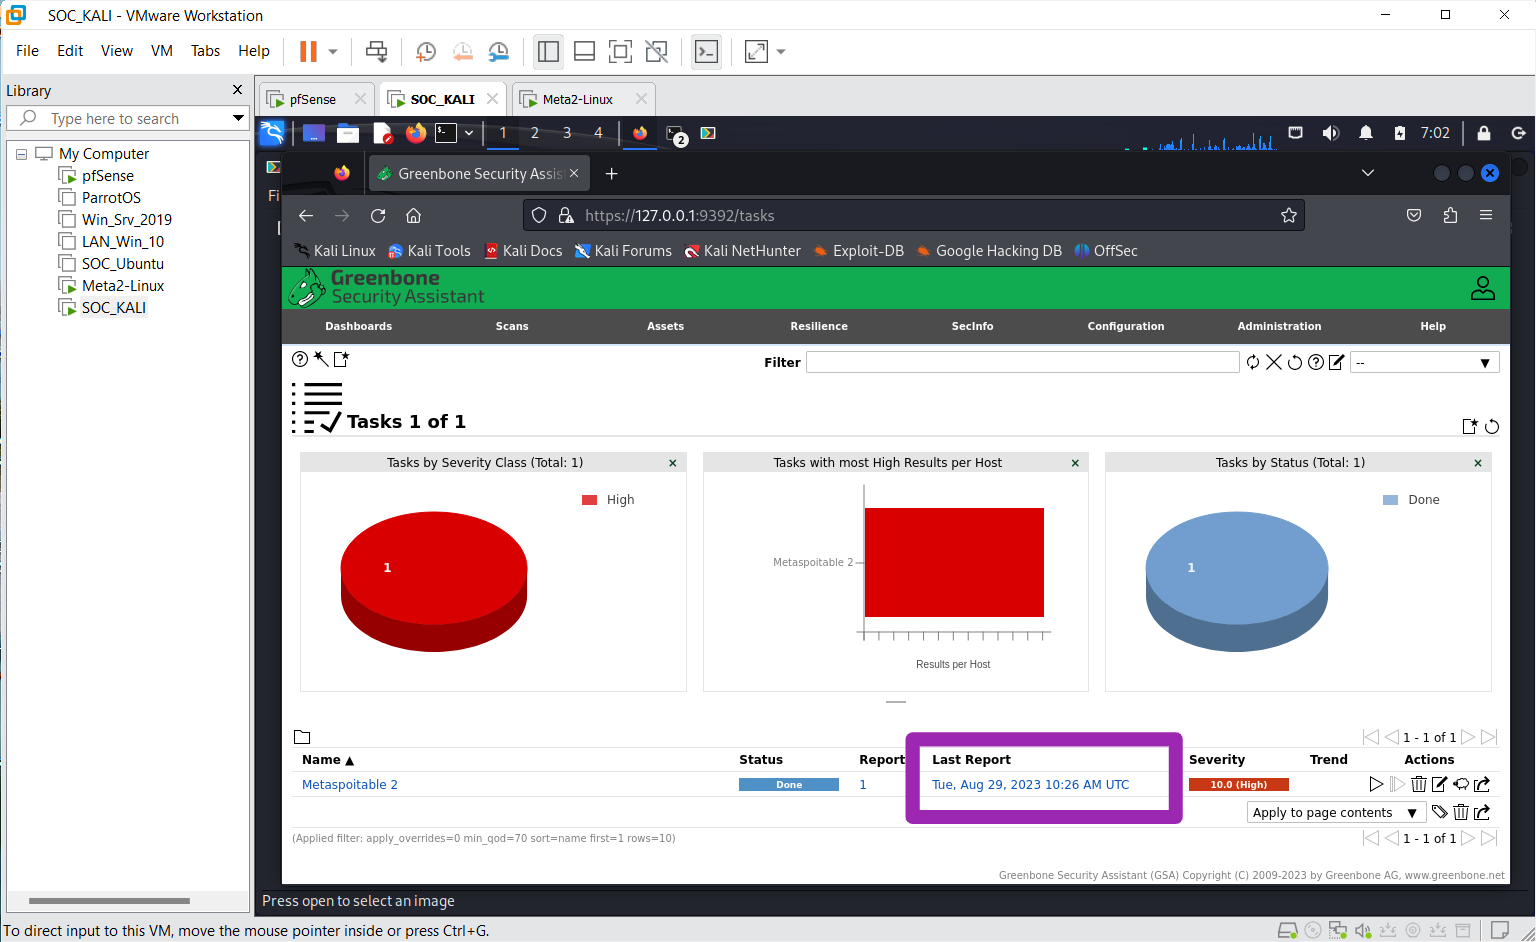The image size is (1536, 942).
Task: Collapse My Computer tree node
Action: click(21, 154)
